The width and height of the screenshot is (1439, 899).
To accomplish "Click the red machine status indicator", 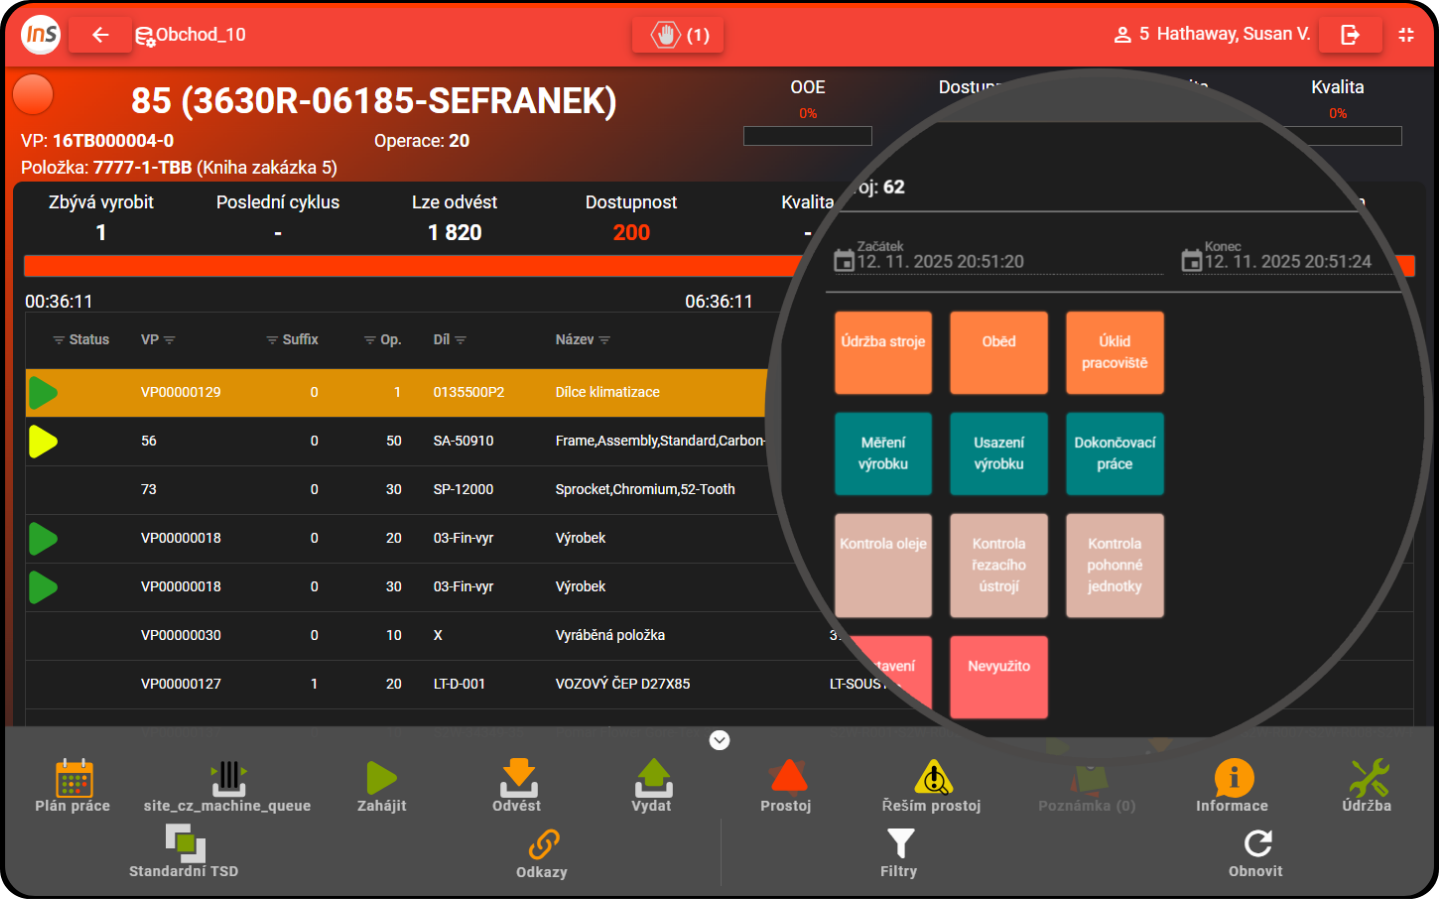I will 33,95.
